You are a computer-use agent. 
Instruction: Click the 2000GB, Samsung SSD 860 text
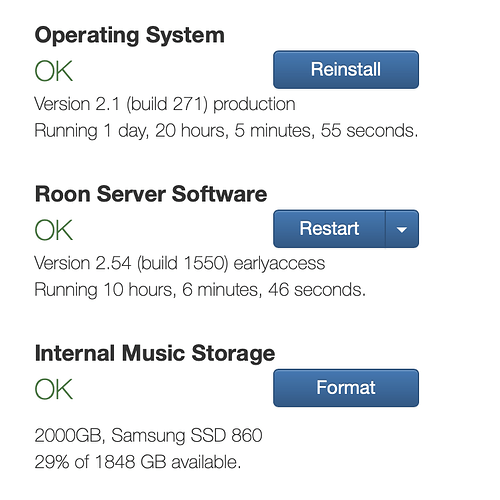click(x=148, y=435)
